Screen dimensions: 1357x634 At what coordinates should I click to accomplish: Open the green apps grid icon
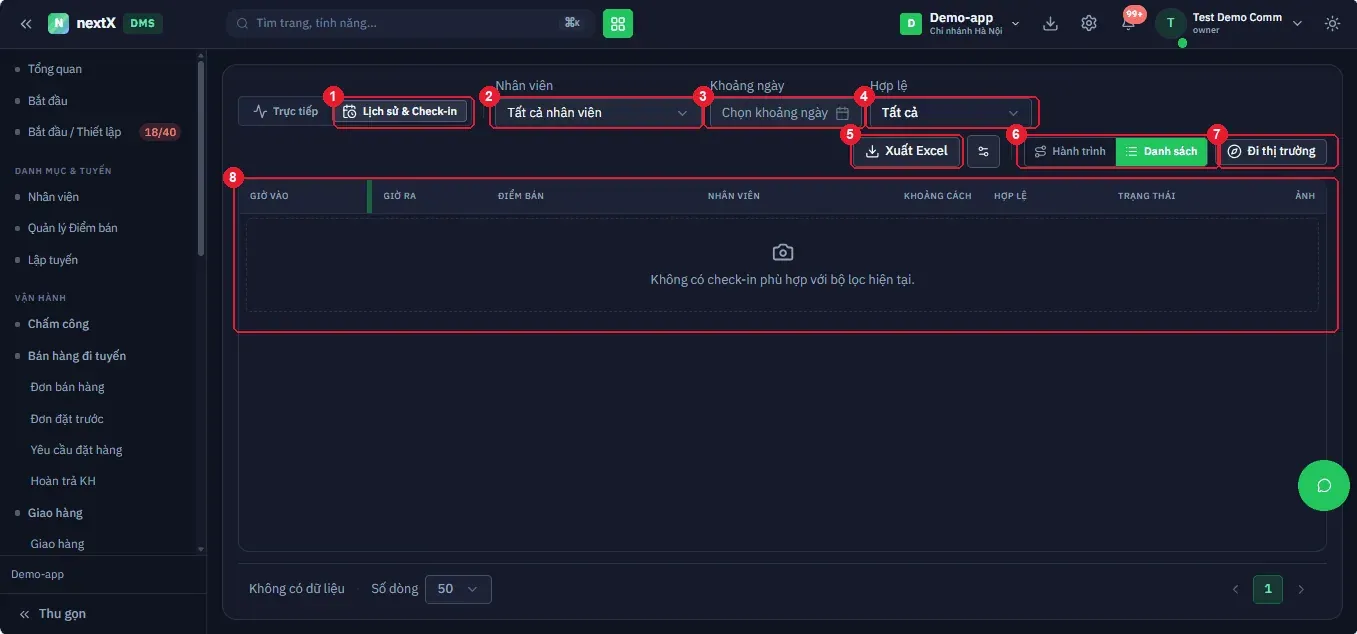coord(618,23)
